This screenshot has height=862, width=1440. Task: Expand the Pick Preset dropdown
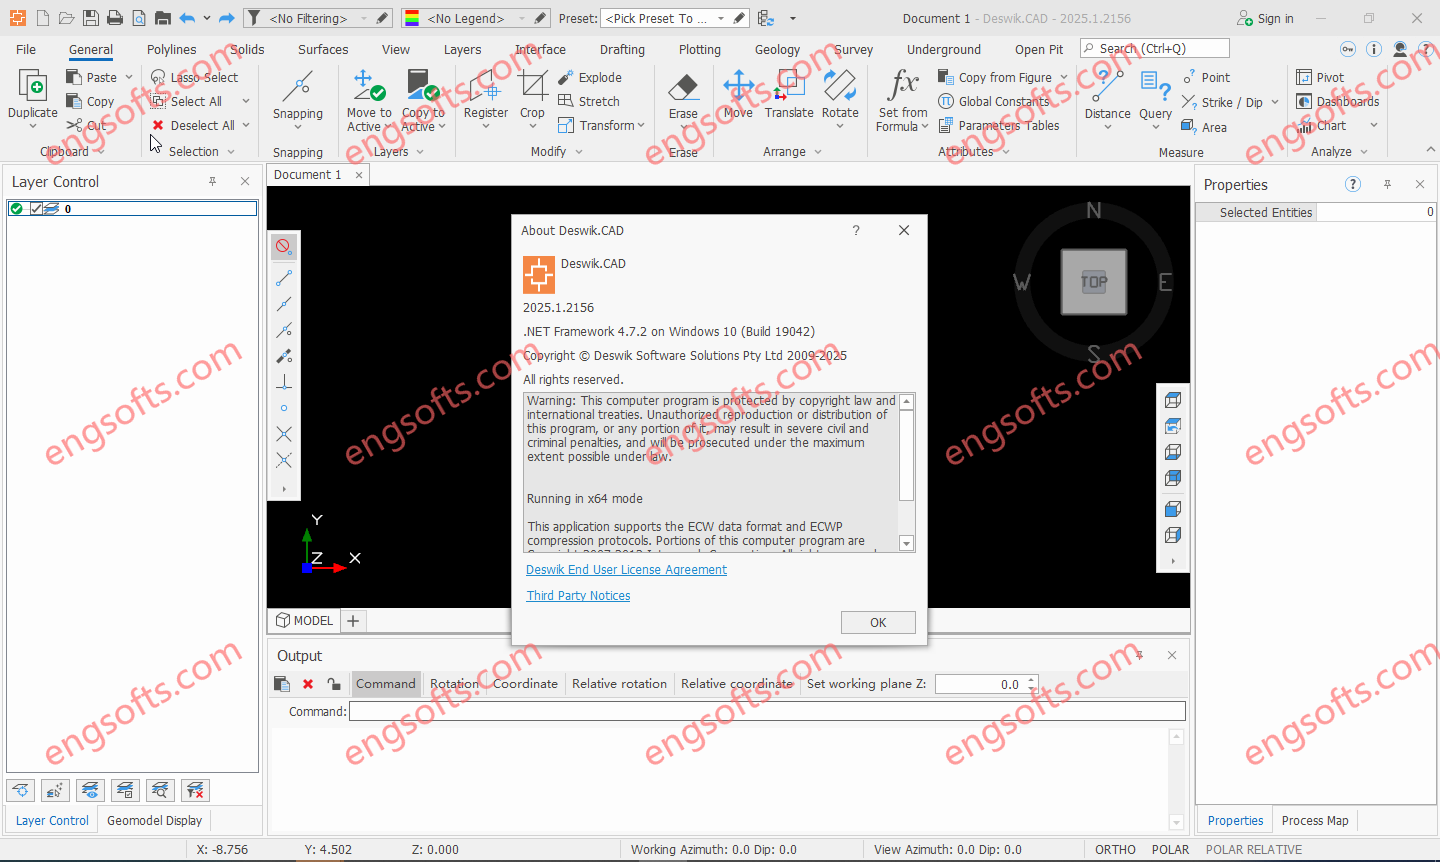coord(720,18)
